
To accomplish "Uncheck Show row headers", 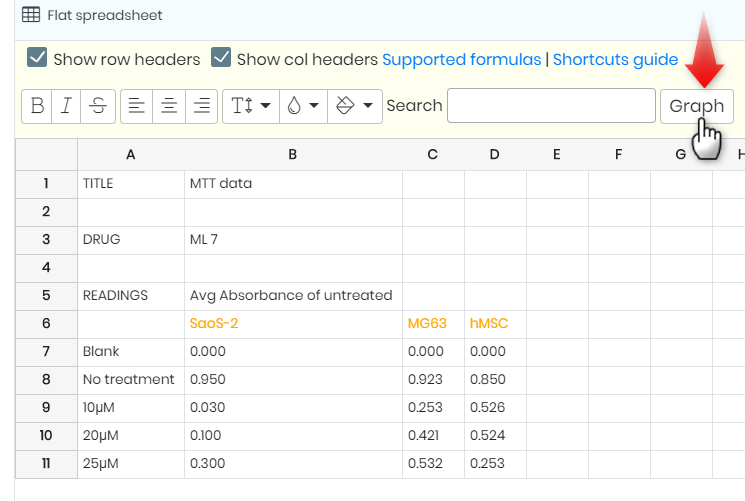I will [x=37, y=58].
